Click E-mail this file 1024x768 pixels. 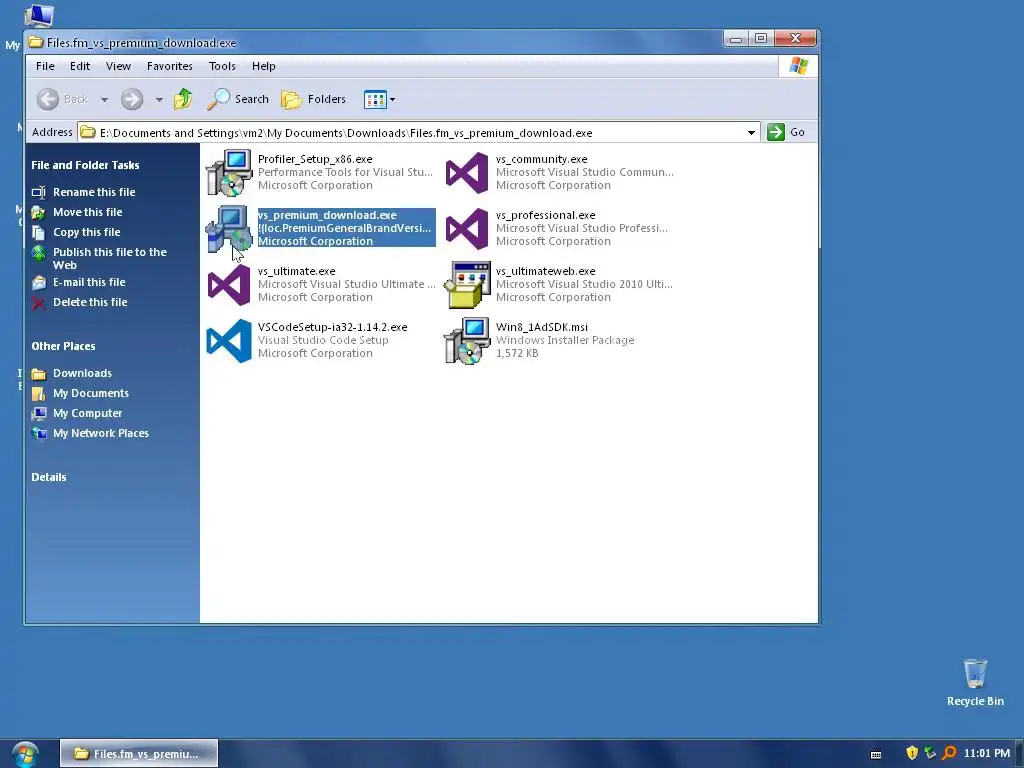pyautogui.click(x=89, y=282)
